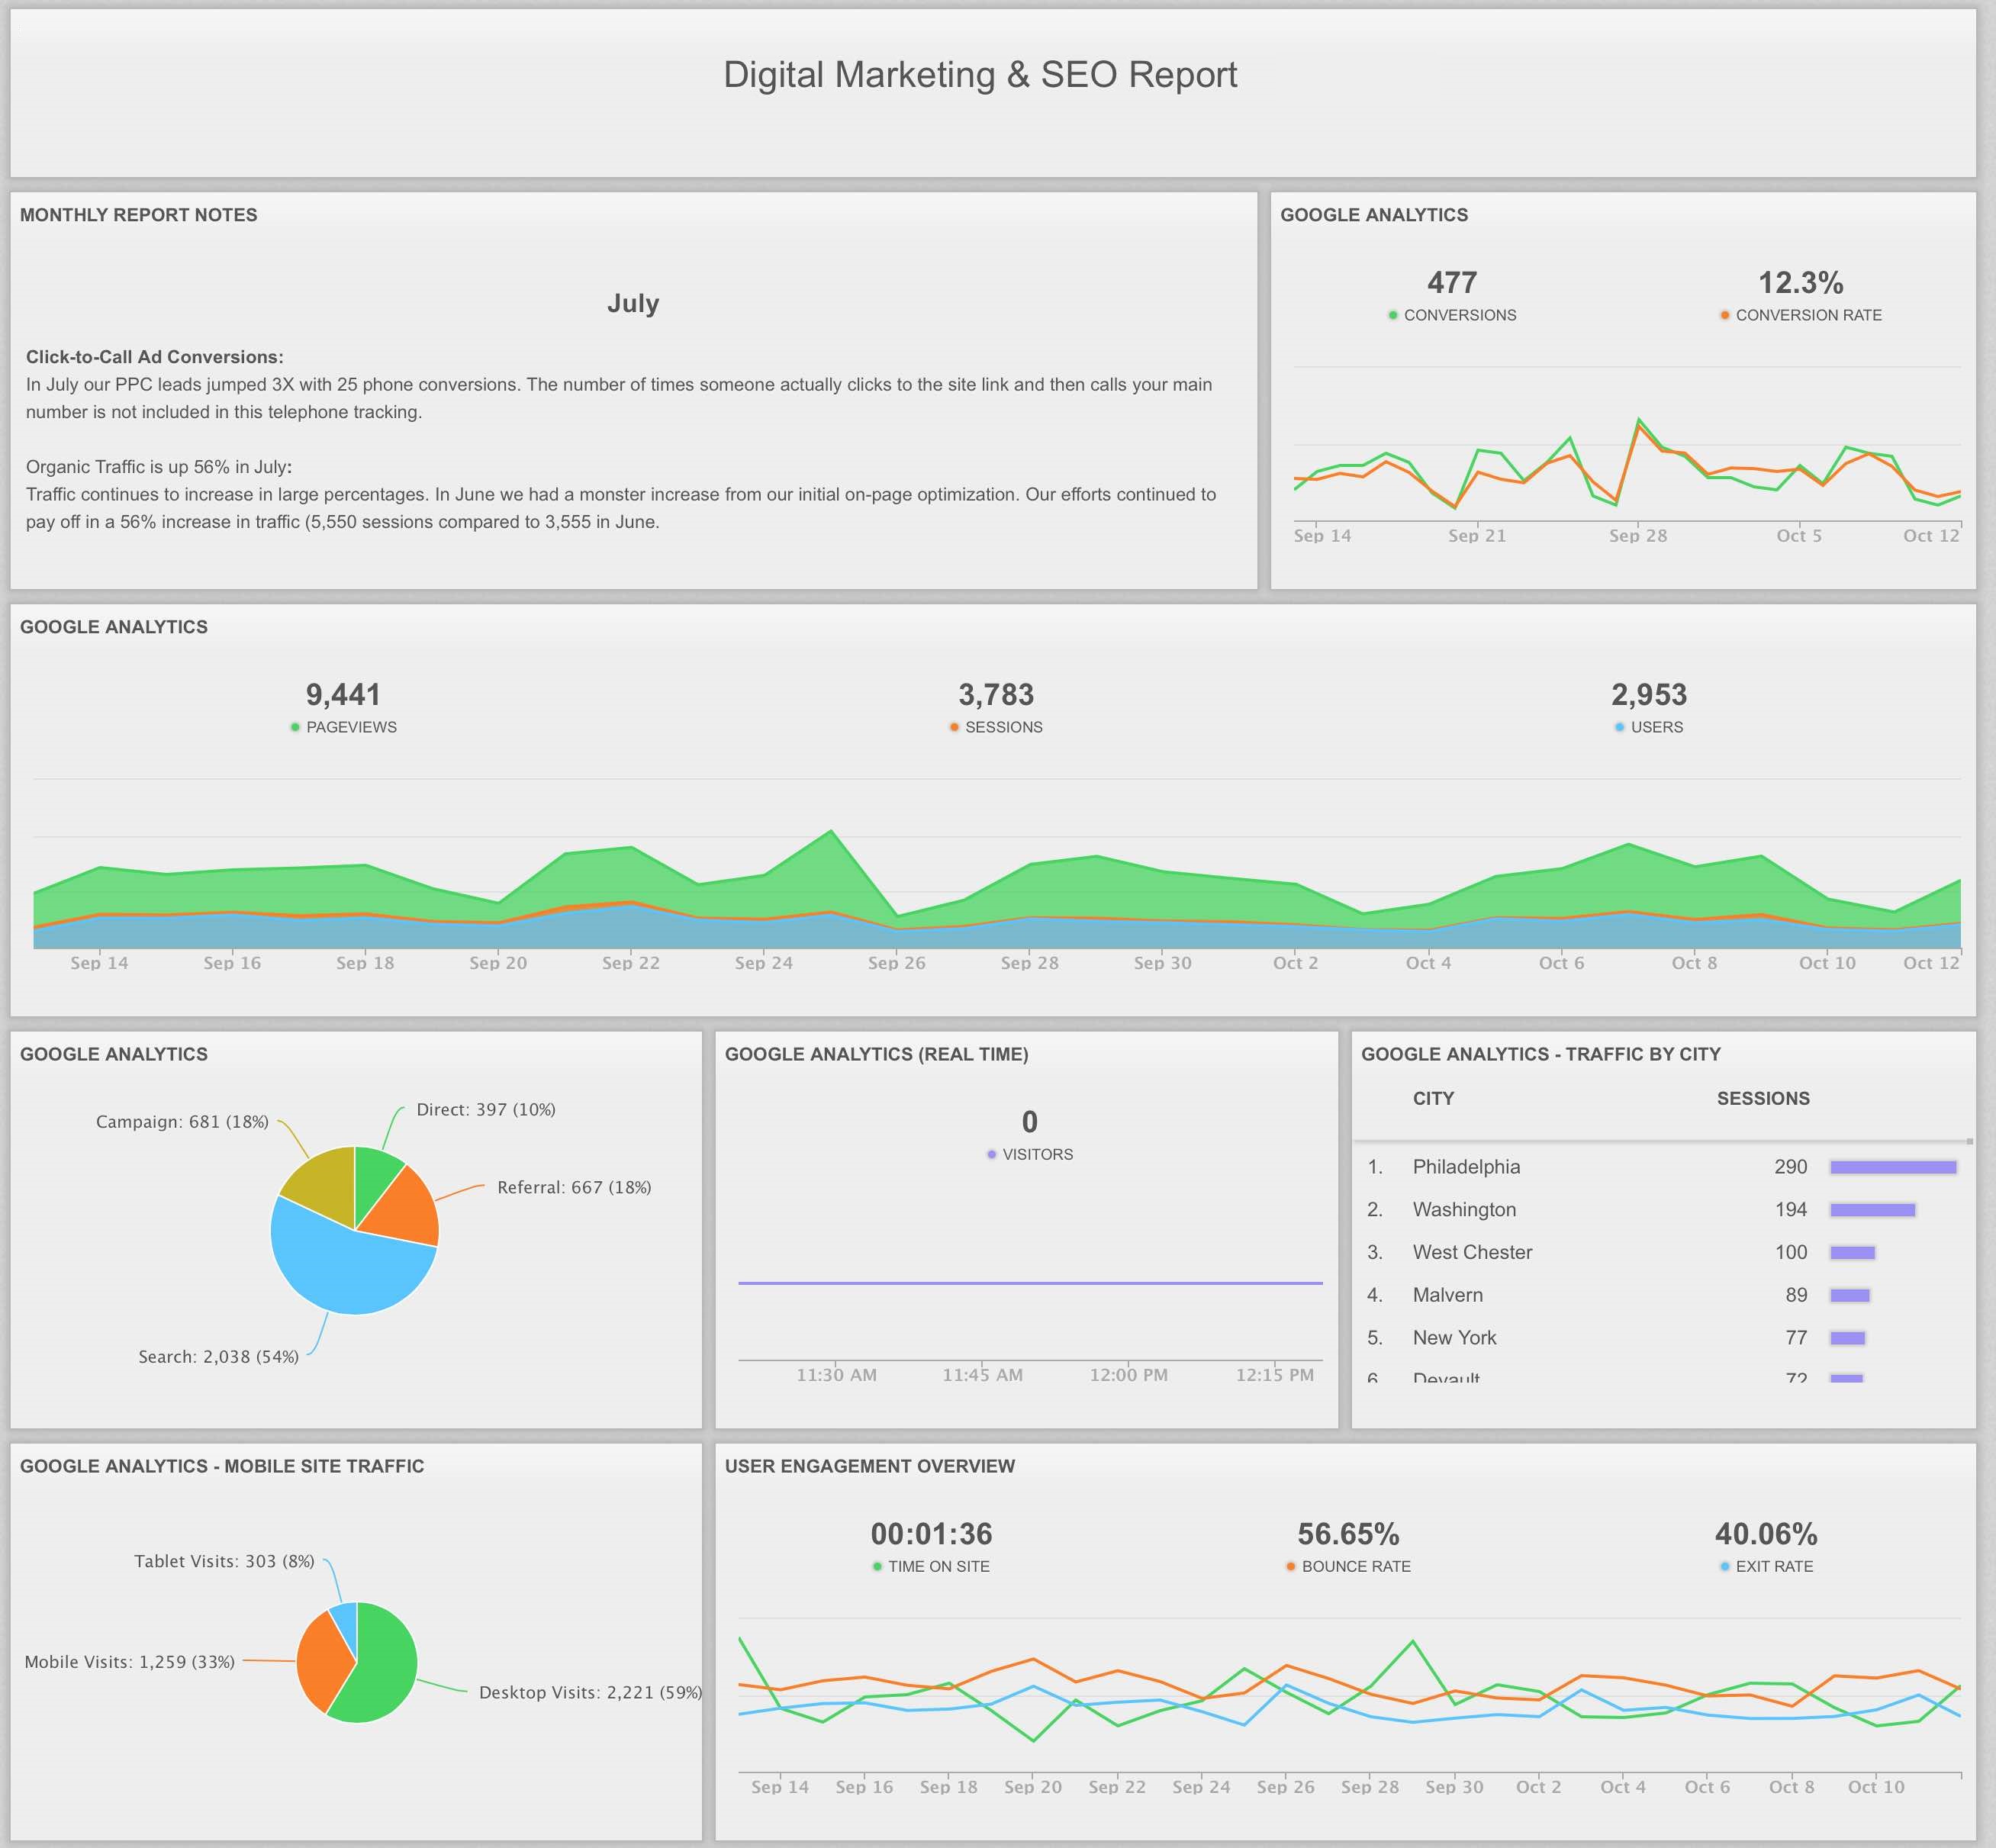Click the green Time on Site dot
The width and height of the screenshot is (1996, 1848).
877,1566
